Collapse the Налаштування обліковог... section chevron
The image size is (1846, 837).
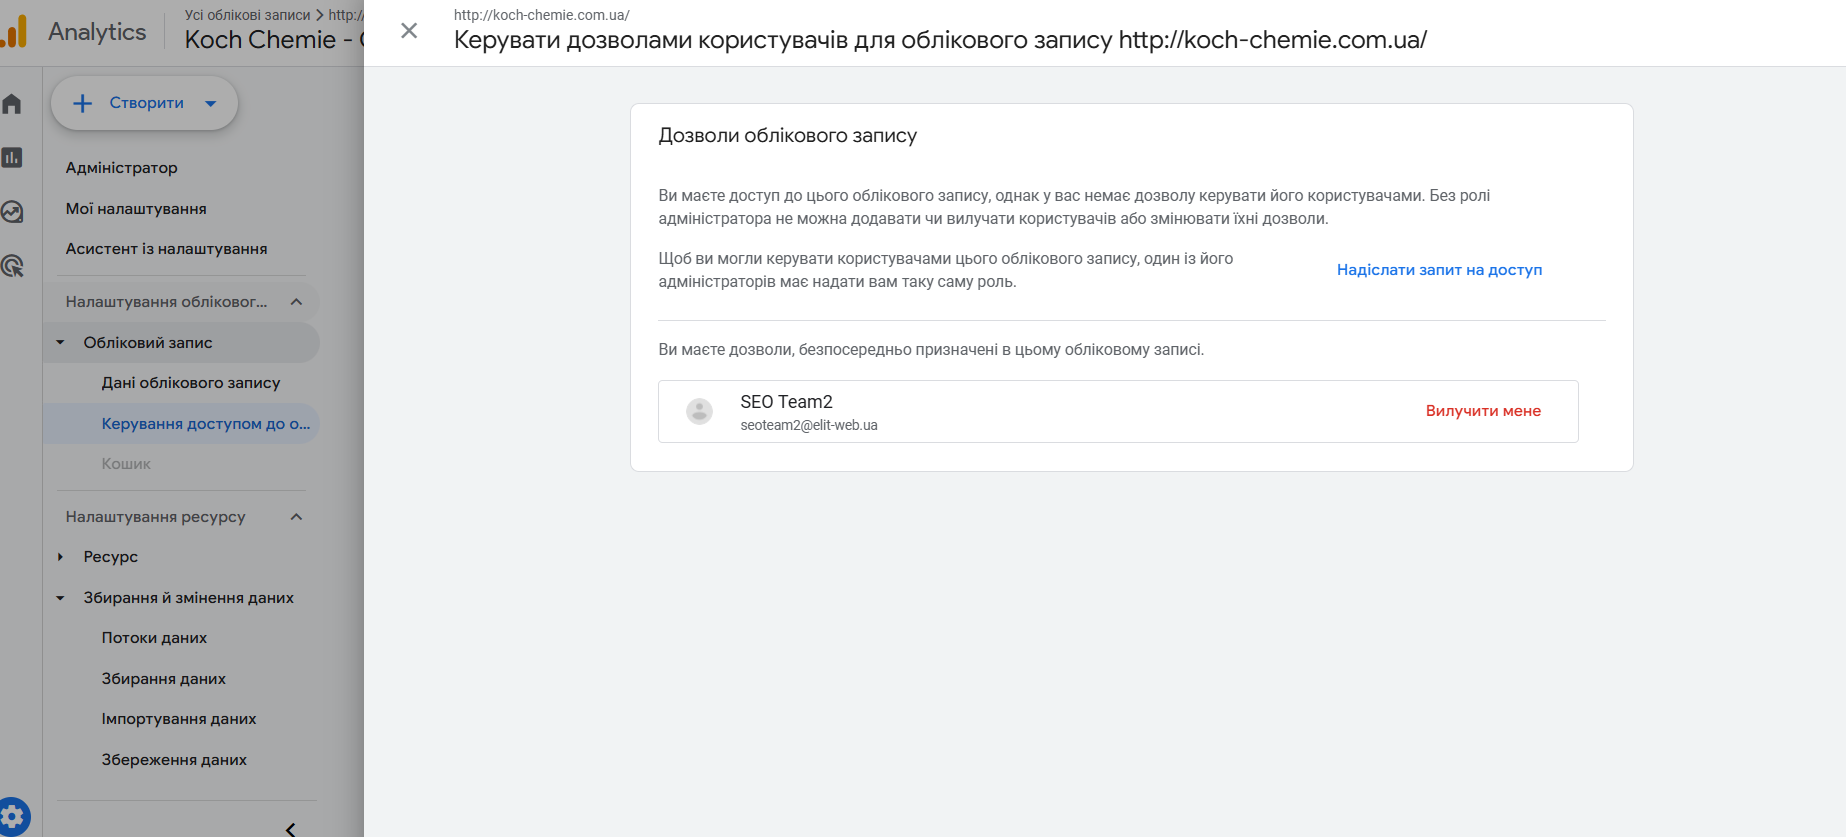(x=296, y=302)
